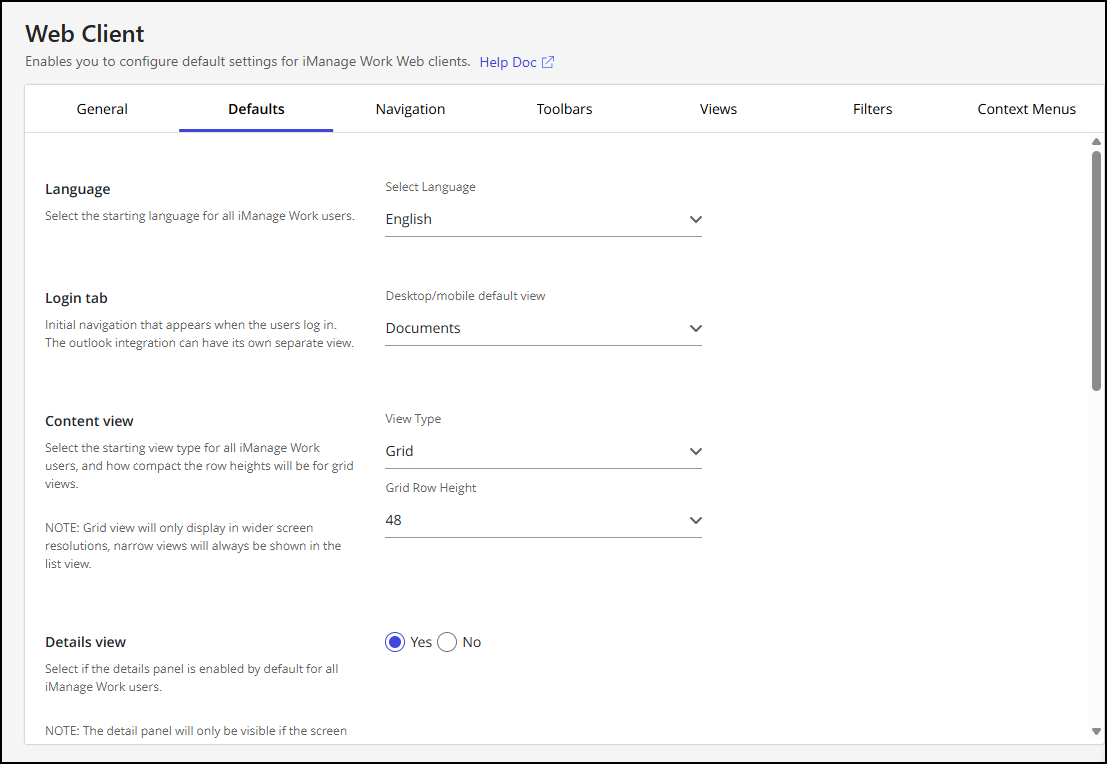Open the Desktop/mobile default view dropdown
The height and width of the screenshot is (764, 1107).
point(543,328)
